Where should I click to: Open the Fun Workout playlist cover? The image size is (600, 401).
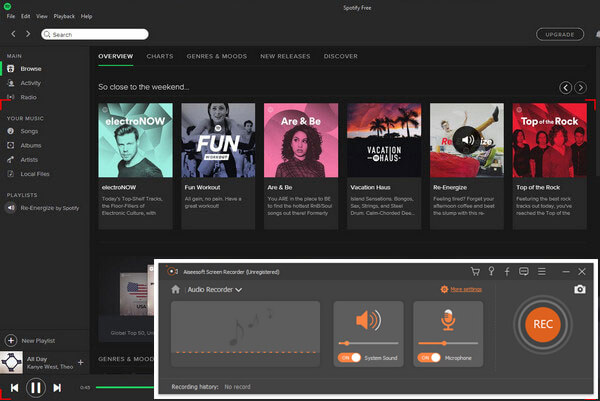coord(218,140)
